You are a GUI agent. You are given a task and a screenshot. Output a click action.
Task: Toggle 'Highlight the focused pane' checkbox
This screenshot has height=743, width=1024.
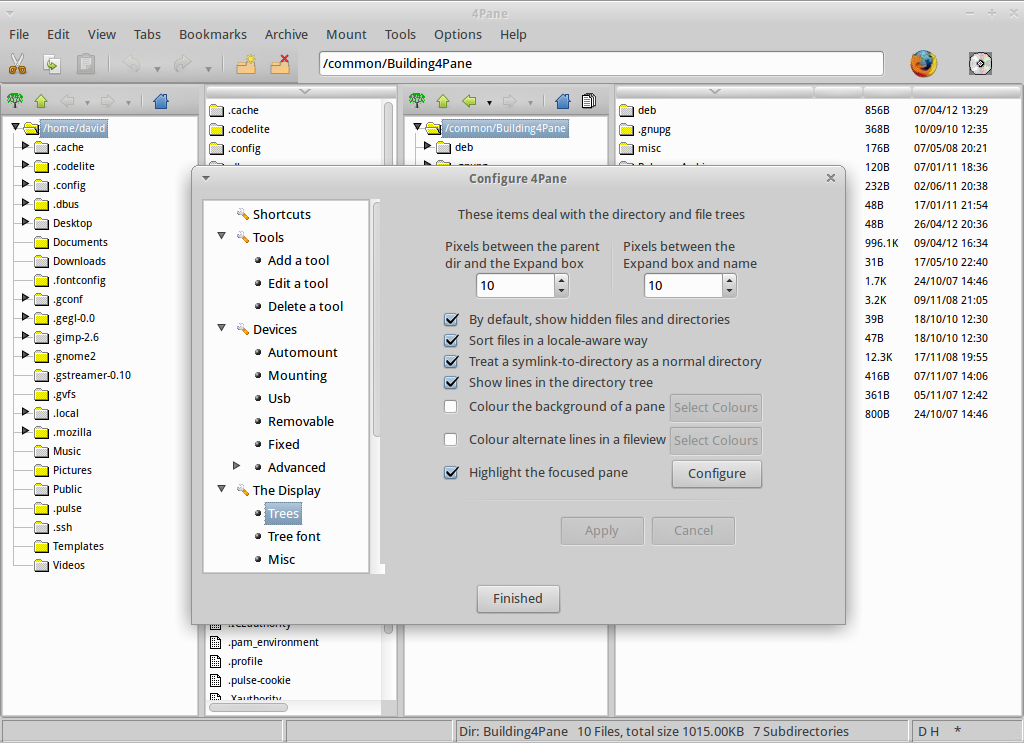[451, 472]
